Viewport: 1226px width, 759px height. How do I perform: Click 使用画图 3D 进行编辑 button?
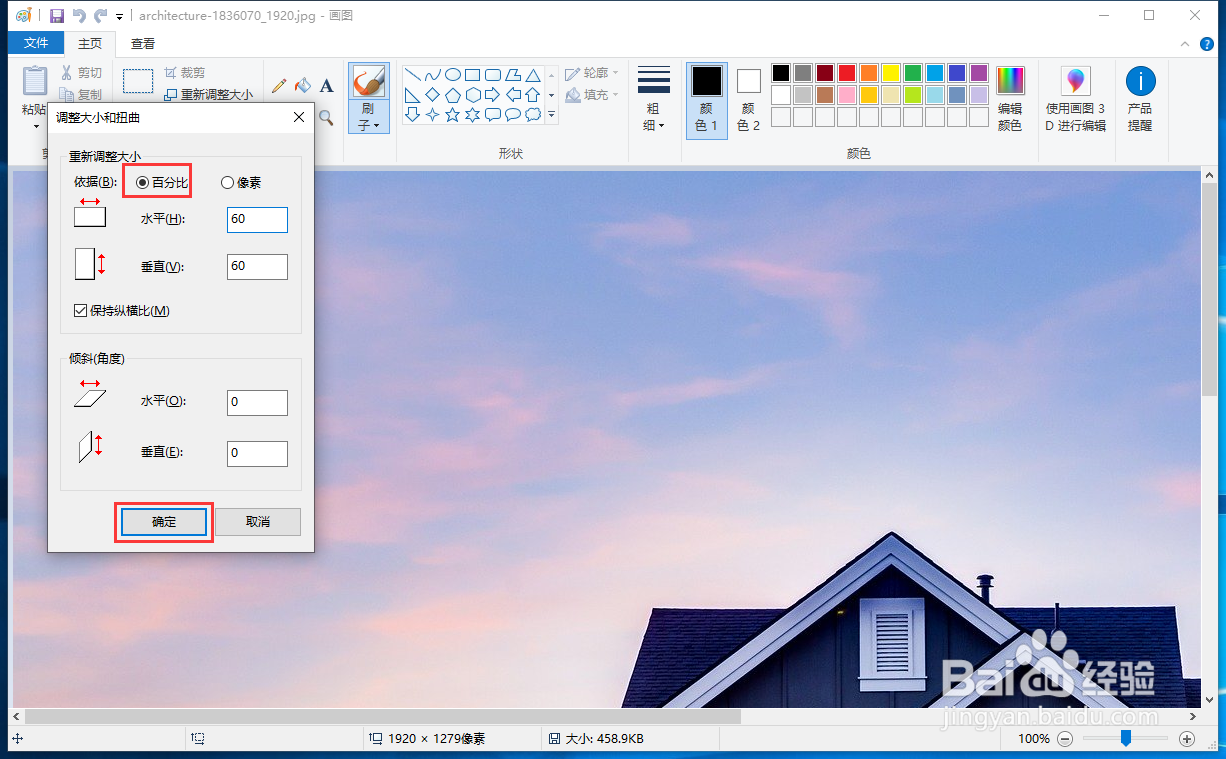point(1076,99)
